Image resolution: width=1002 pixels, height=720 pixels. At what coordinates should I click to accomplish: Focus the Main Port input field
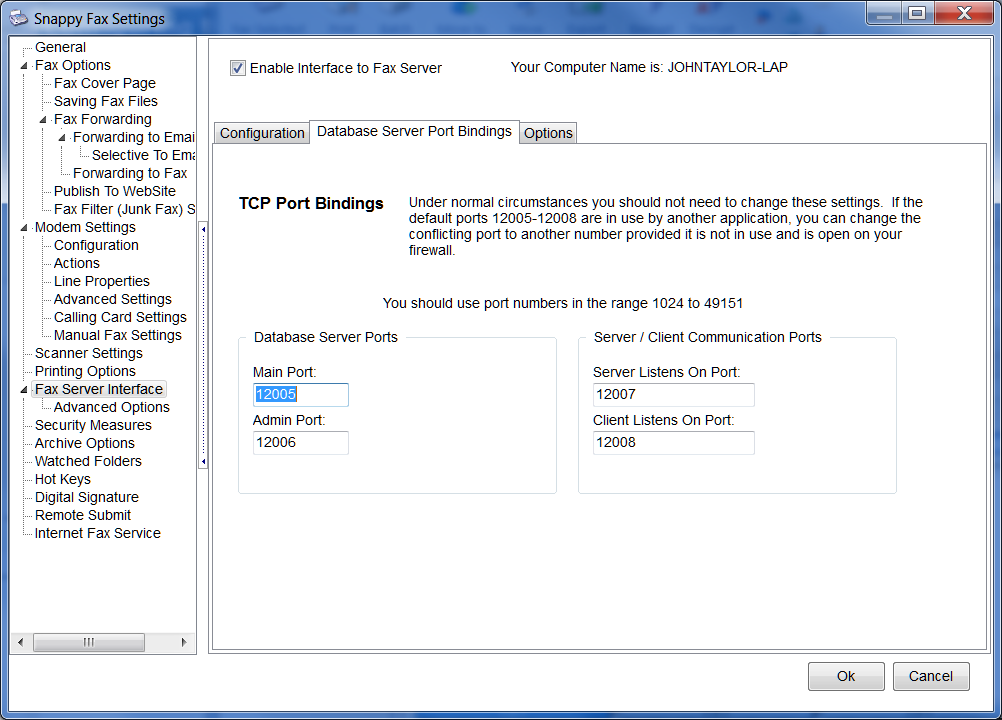coord(301,395)
